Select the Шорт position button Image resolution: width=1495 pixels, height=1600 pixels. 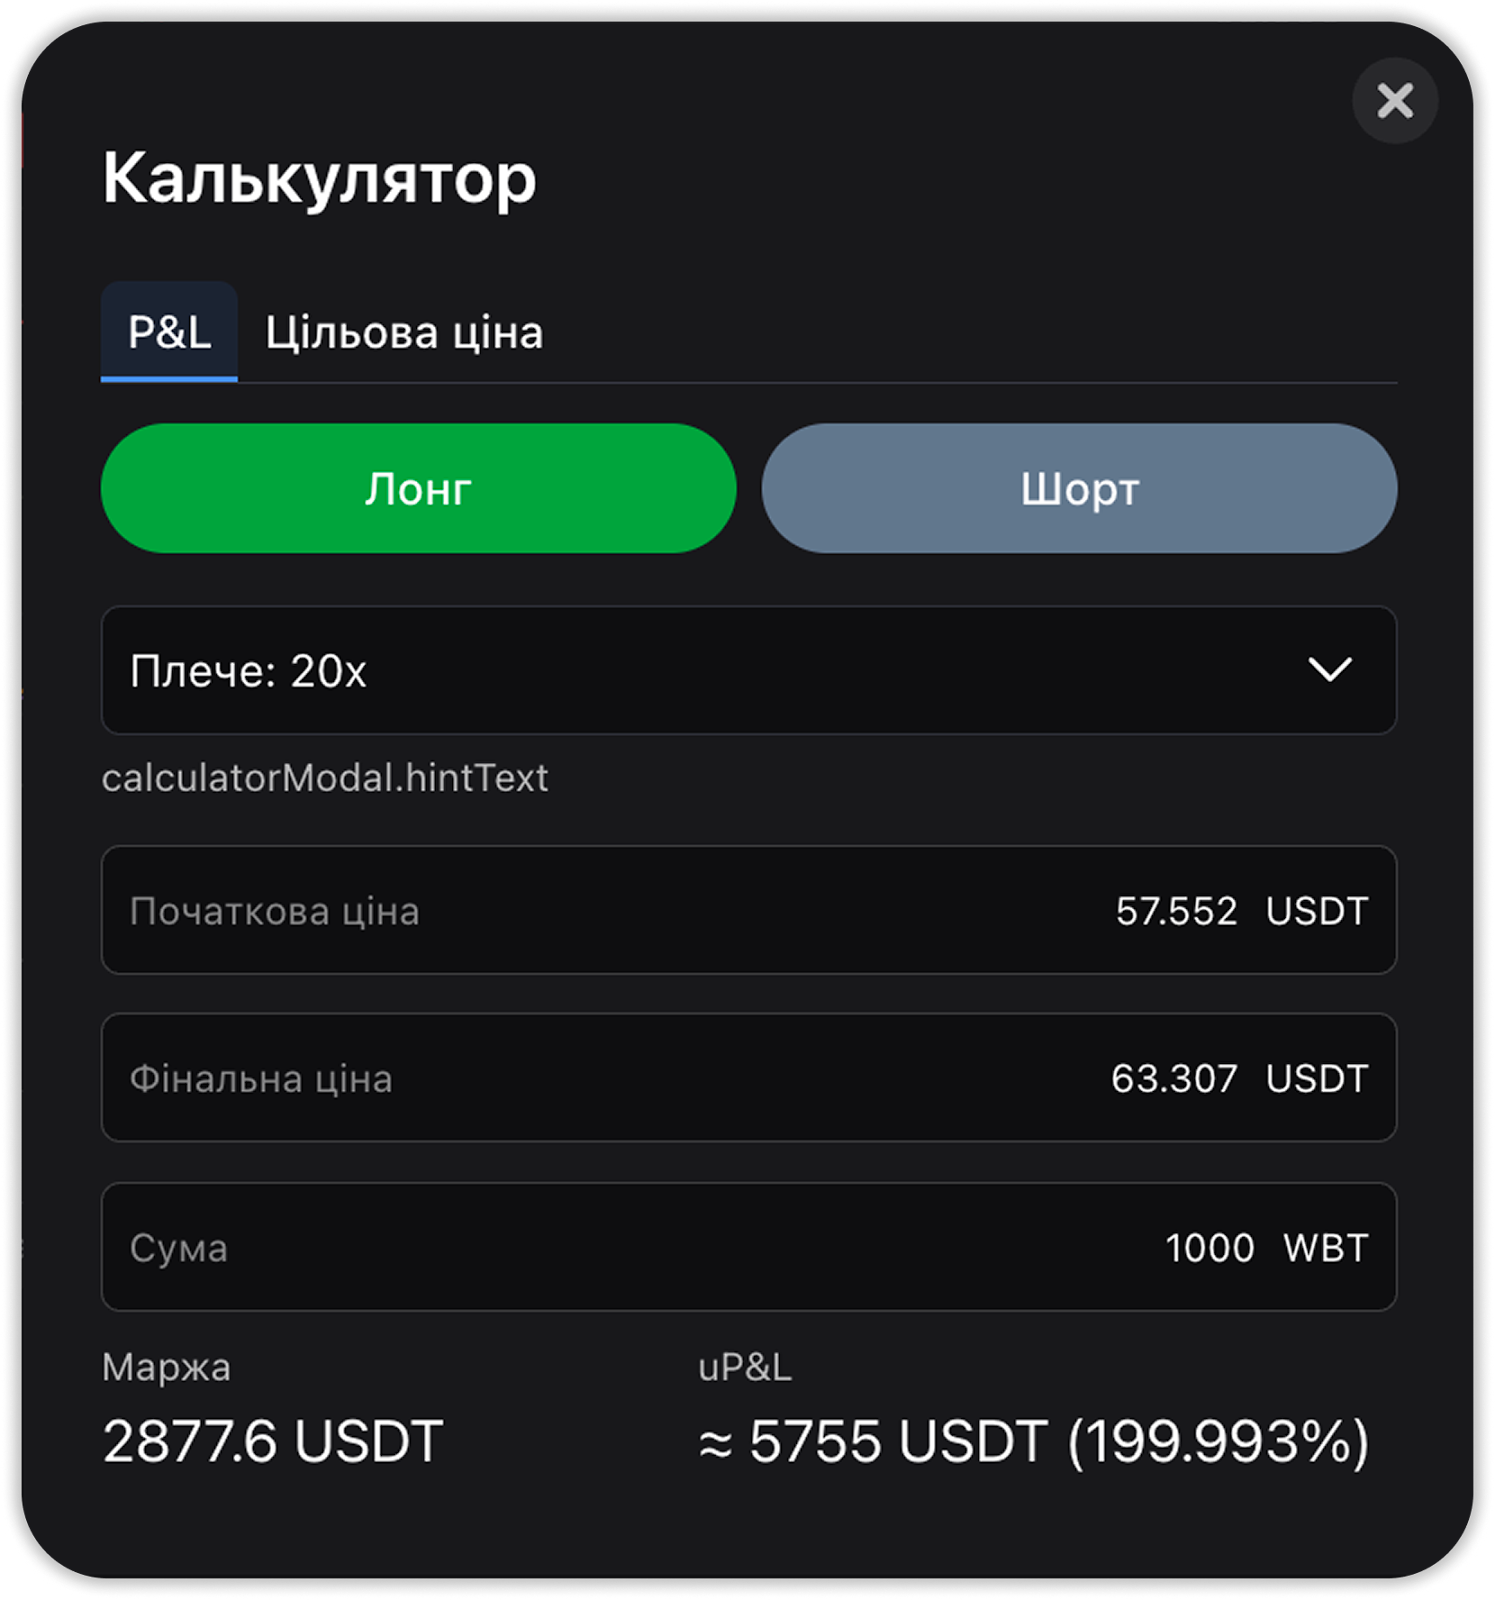[1079, 488]
